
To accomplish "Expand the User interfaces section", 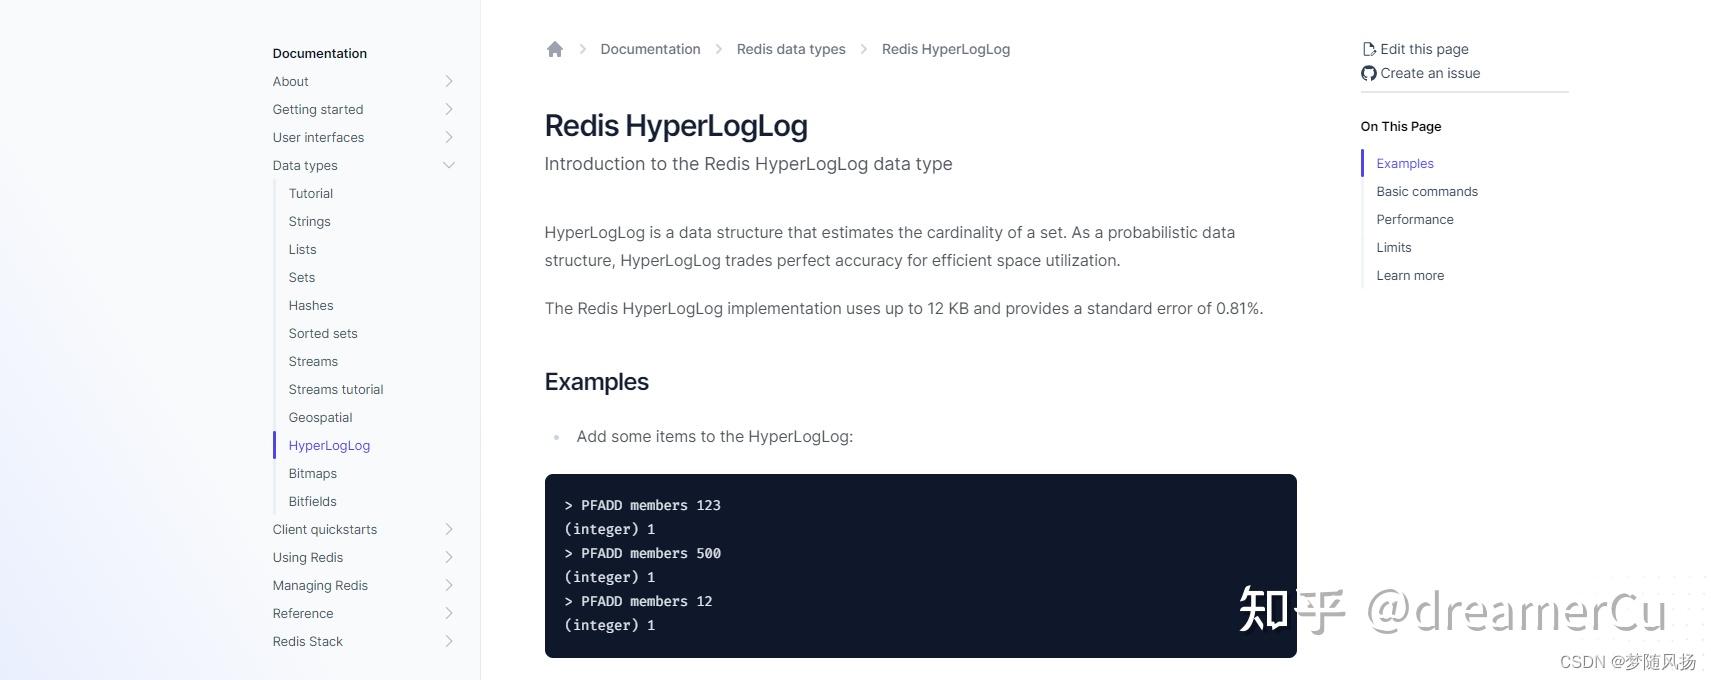I will point(449,137).
